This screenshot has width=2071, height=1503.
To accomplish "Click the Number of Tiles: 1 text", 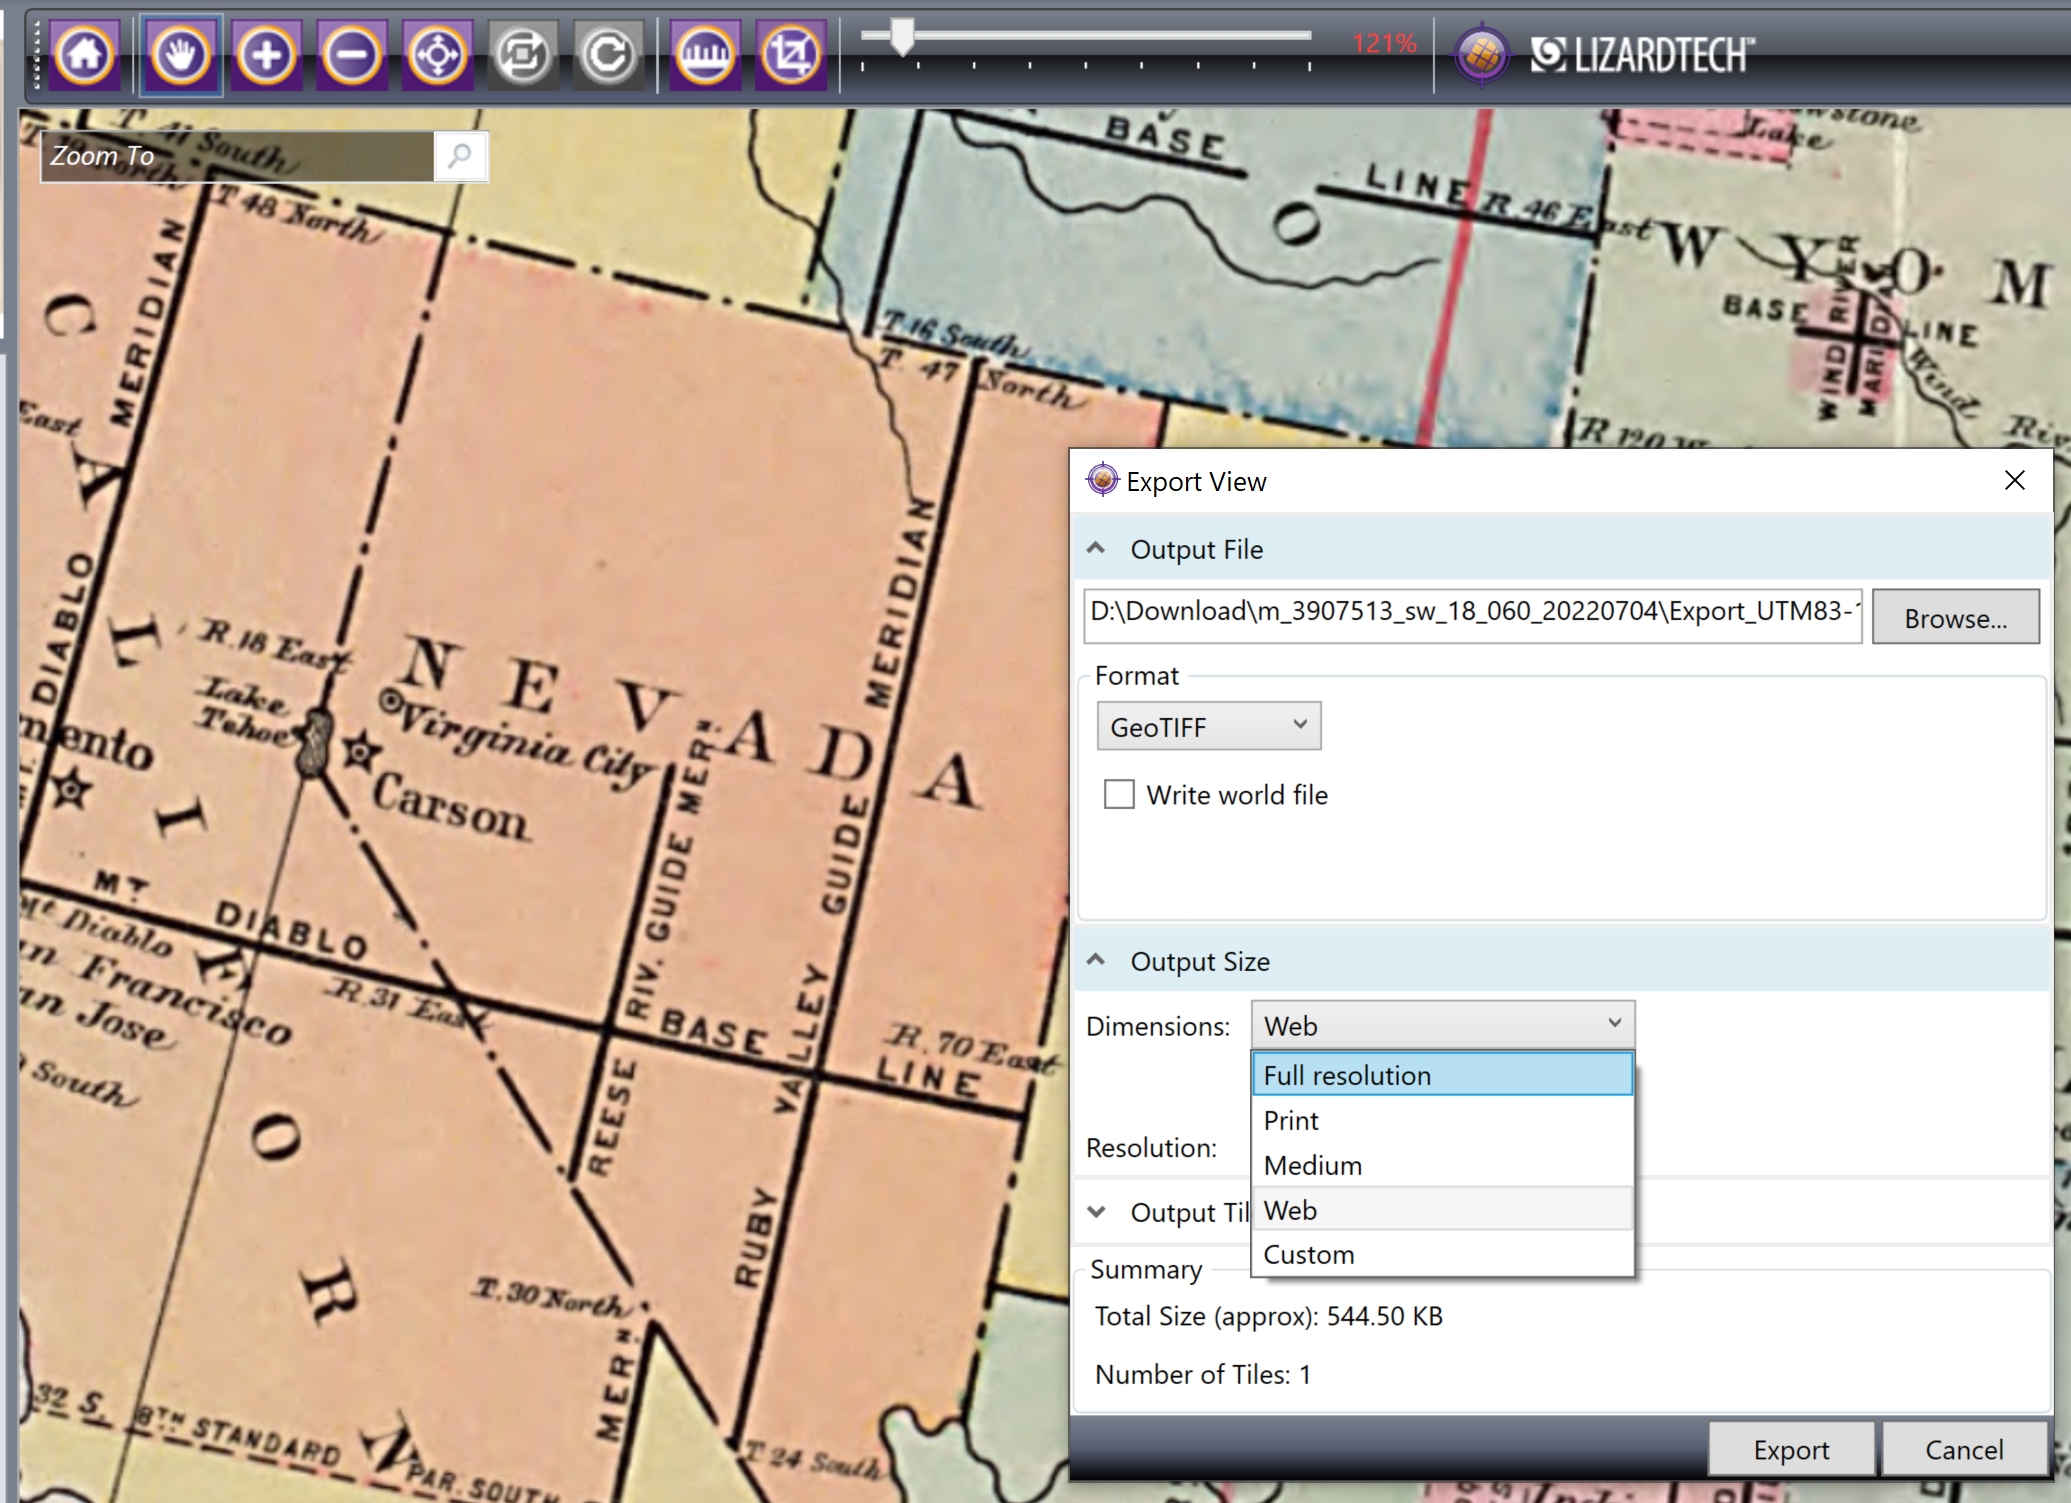I will click(1202, 1374).
